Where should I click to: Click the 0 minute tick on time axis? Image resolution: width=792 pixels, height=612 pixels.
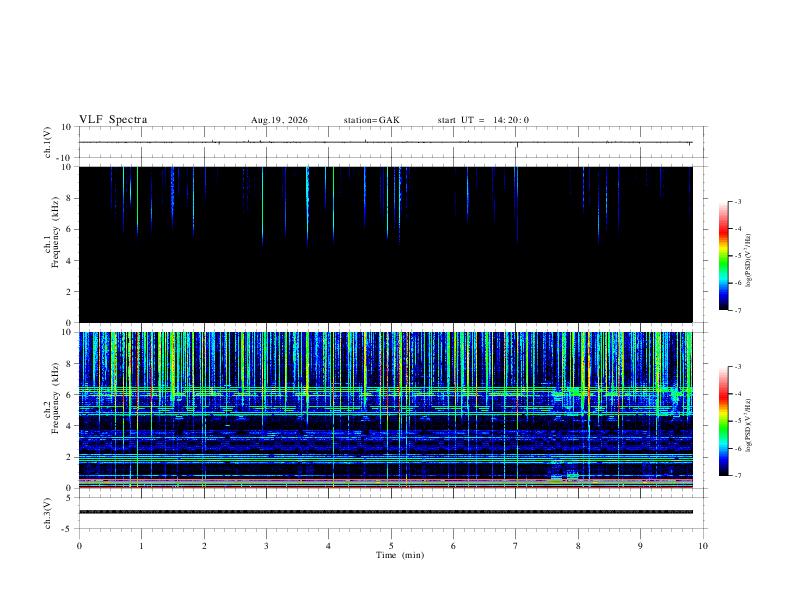tap(79, 546)
